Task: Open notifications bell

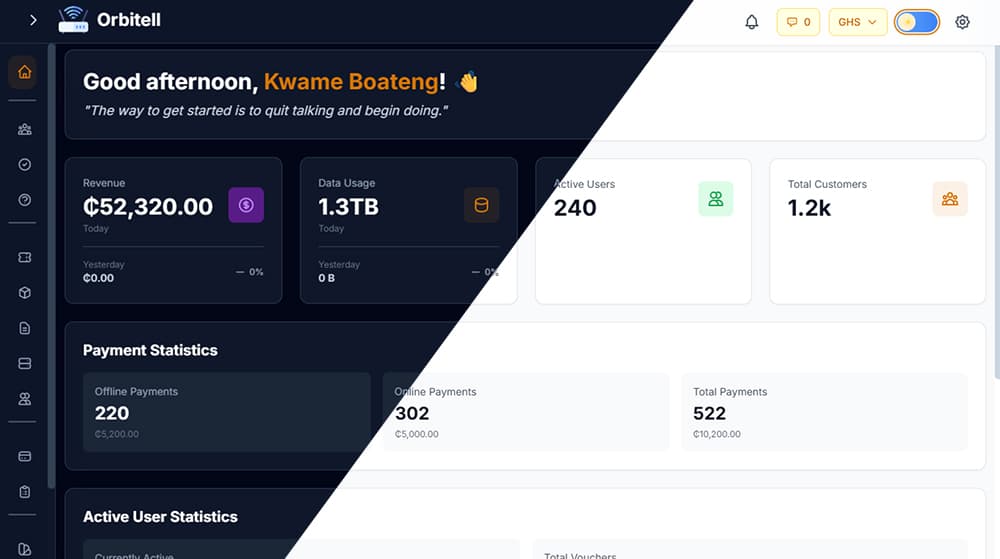Action: 752,22
